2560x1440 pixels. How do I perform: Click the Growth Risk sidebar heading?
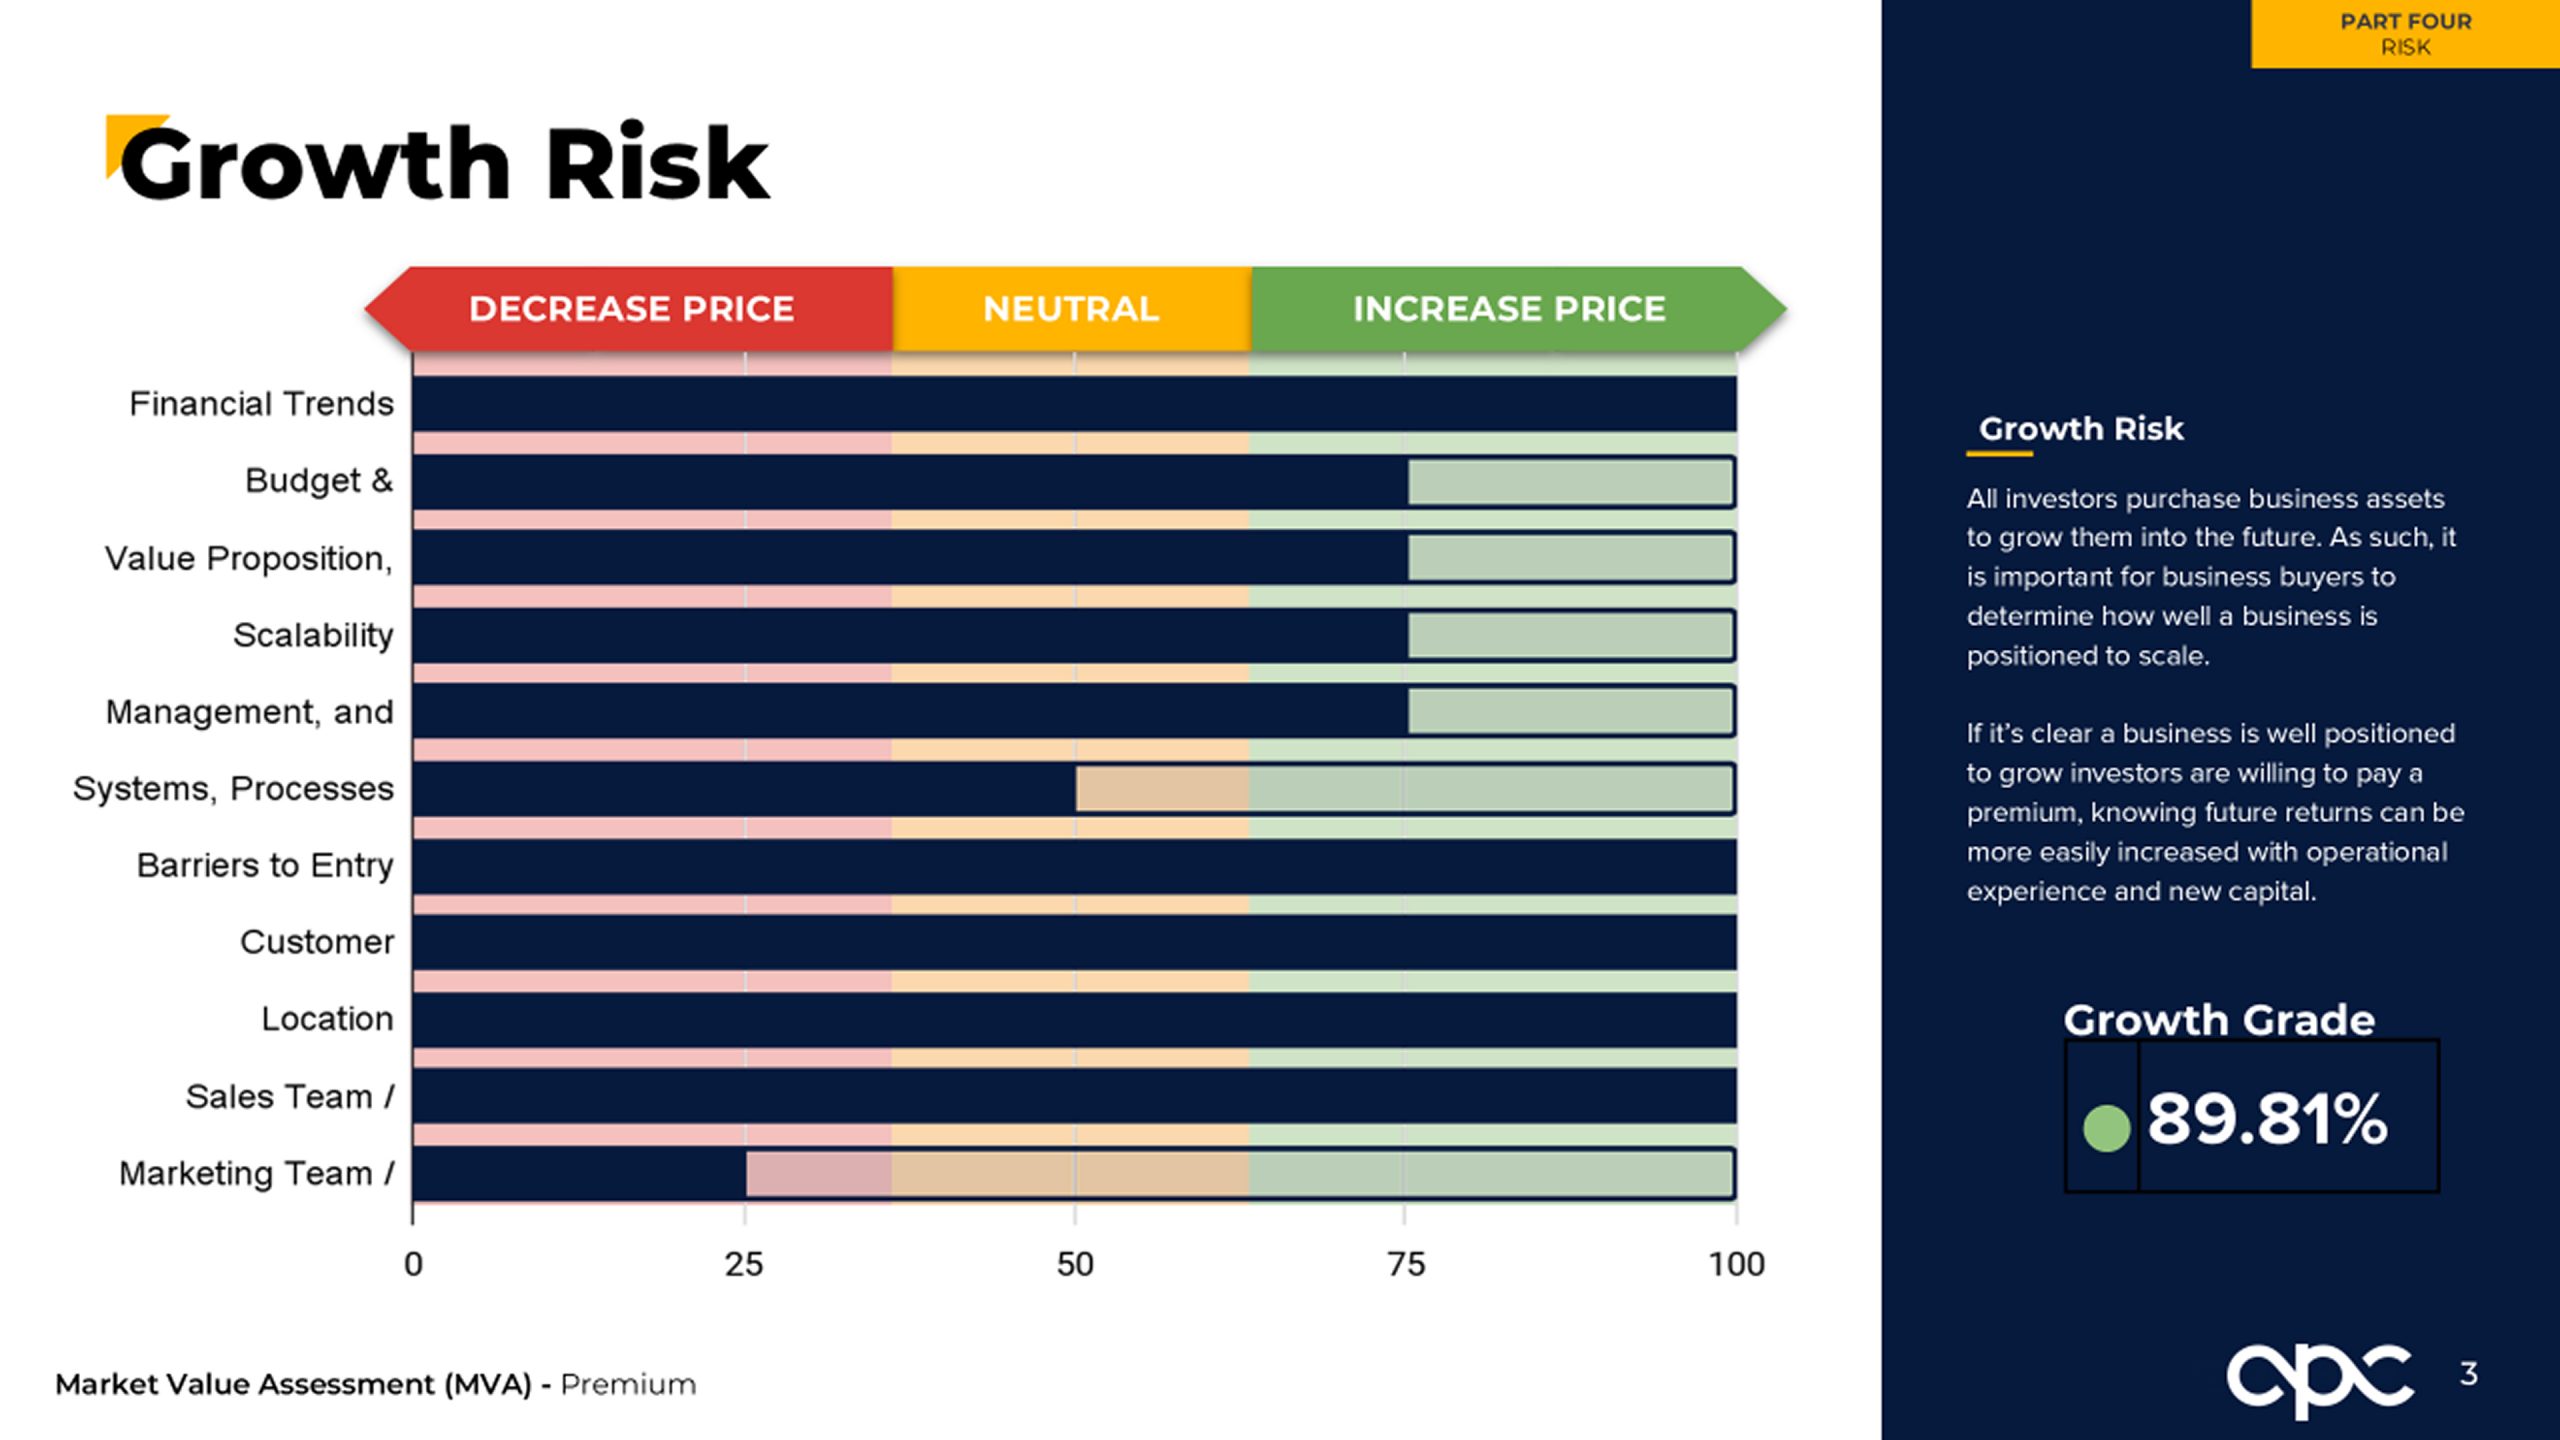point(2081,429)
